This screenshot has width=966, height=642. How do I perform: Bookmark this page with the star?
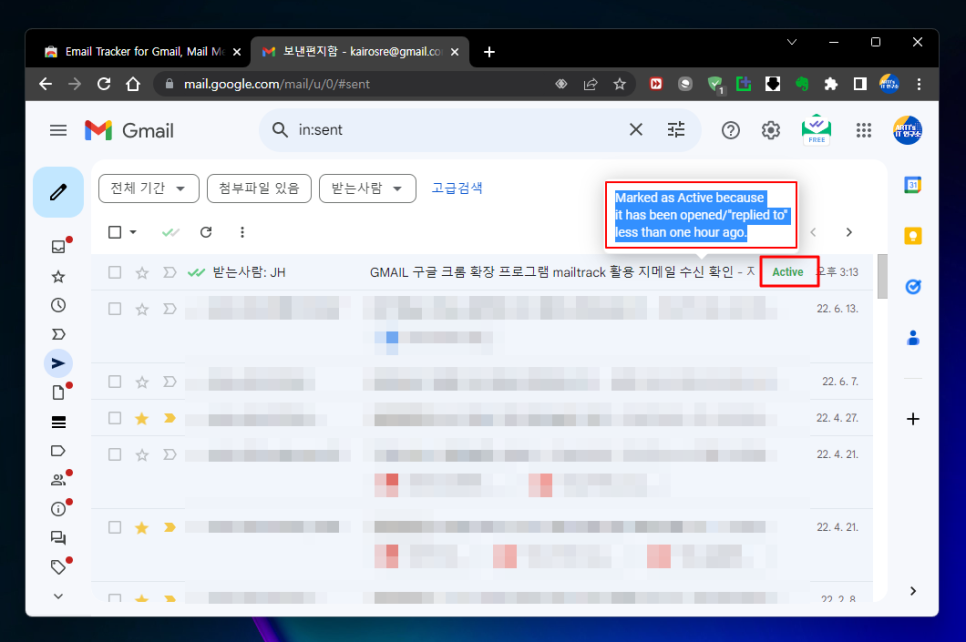[x=620, y=84]
